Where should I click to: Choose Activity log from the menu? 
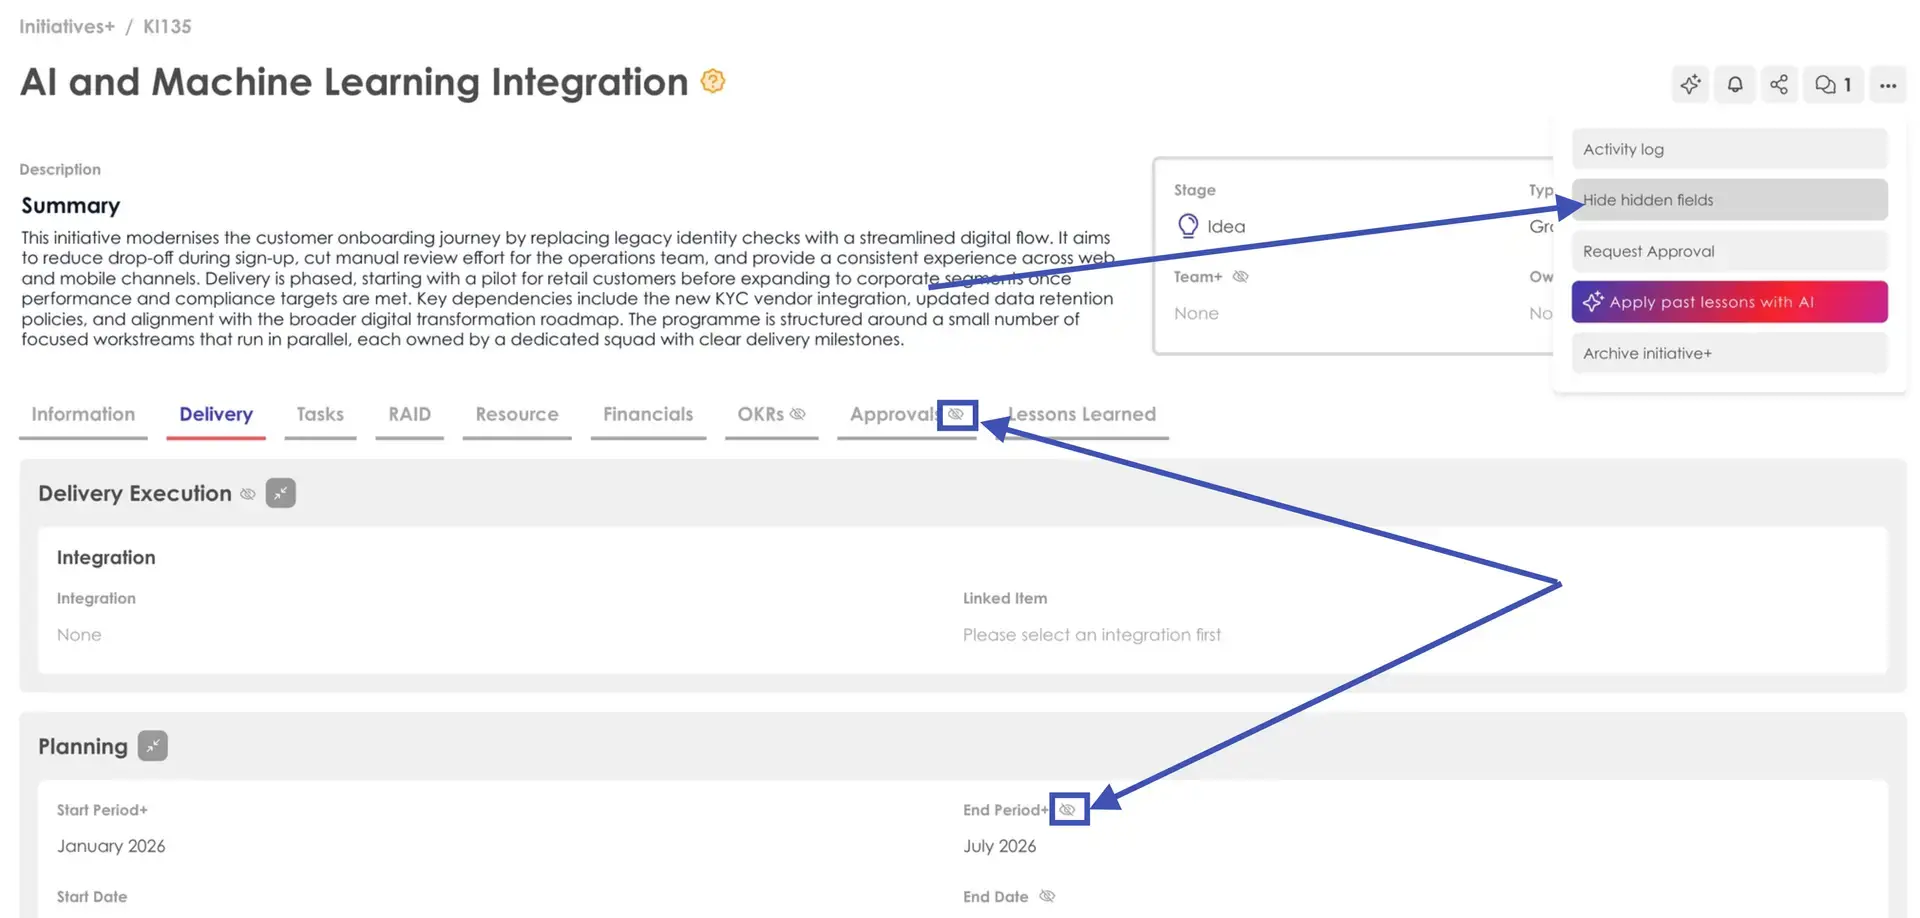pyautogui.click(x=1729, y=149)
